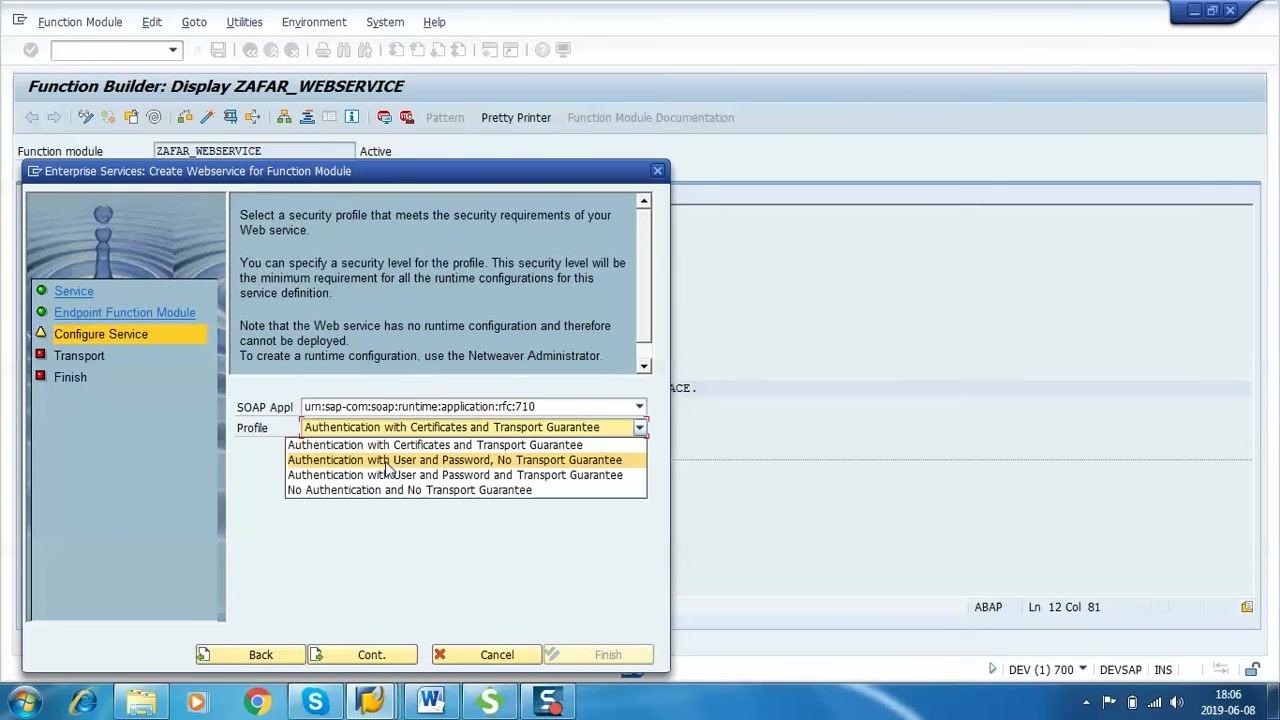
Task: Expand the DEV (1) 700 system dropdown
Action: pos(1084,670)
